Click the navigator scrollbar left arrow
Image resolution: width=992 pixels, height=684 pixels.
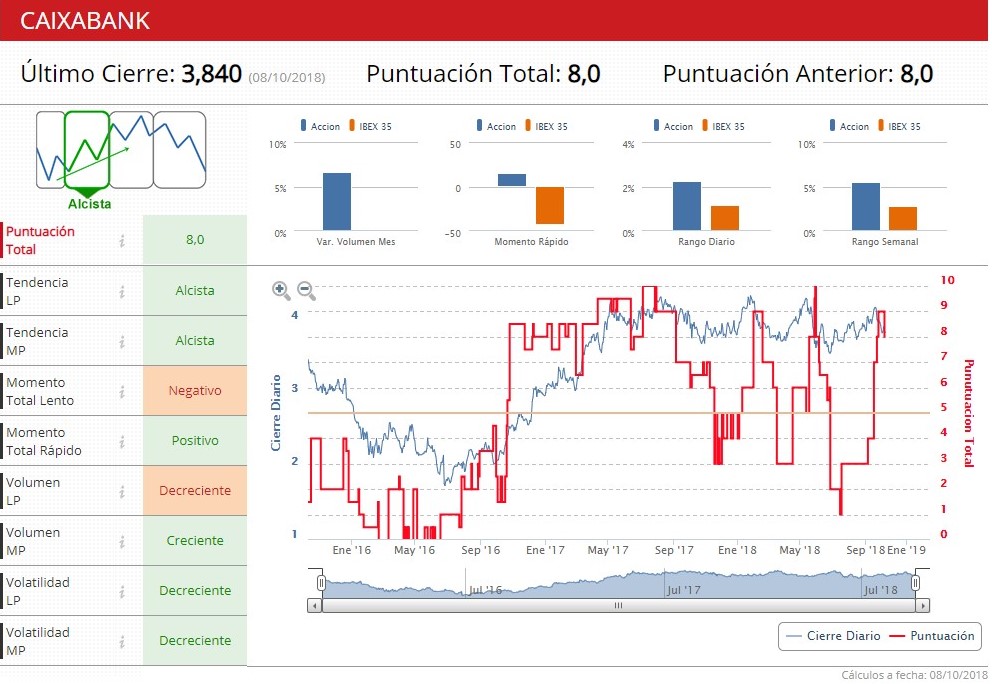314,606
